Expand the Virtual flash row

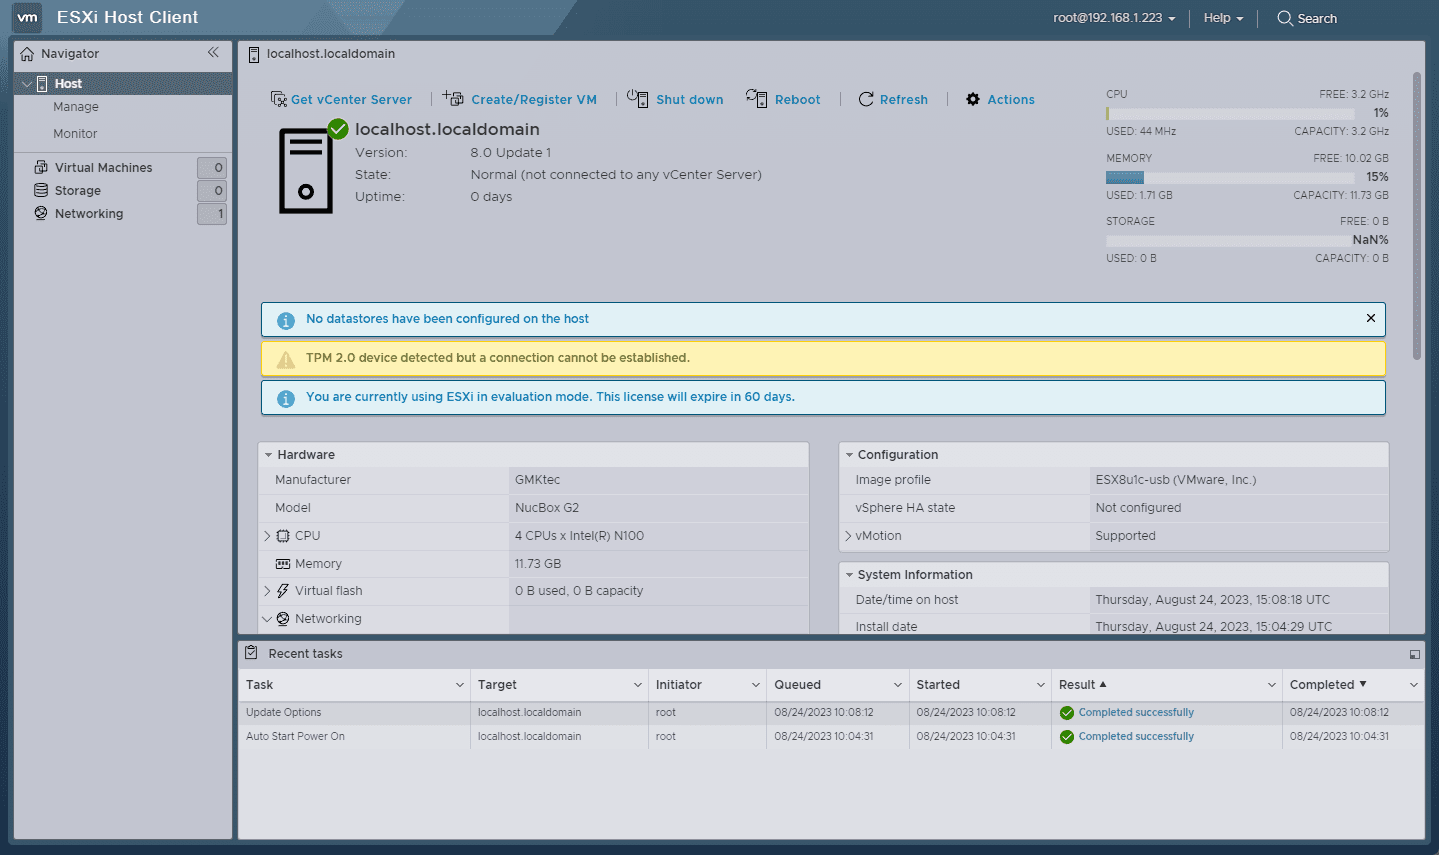tap(267, 591)
